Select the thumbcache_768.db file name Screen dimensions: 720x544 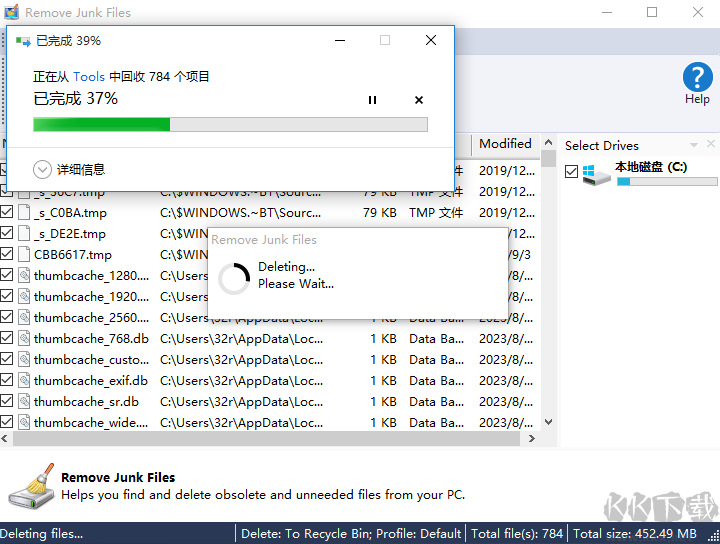click(x=91, y=339)
